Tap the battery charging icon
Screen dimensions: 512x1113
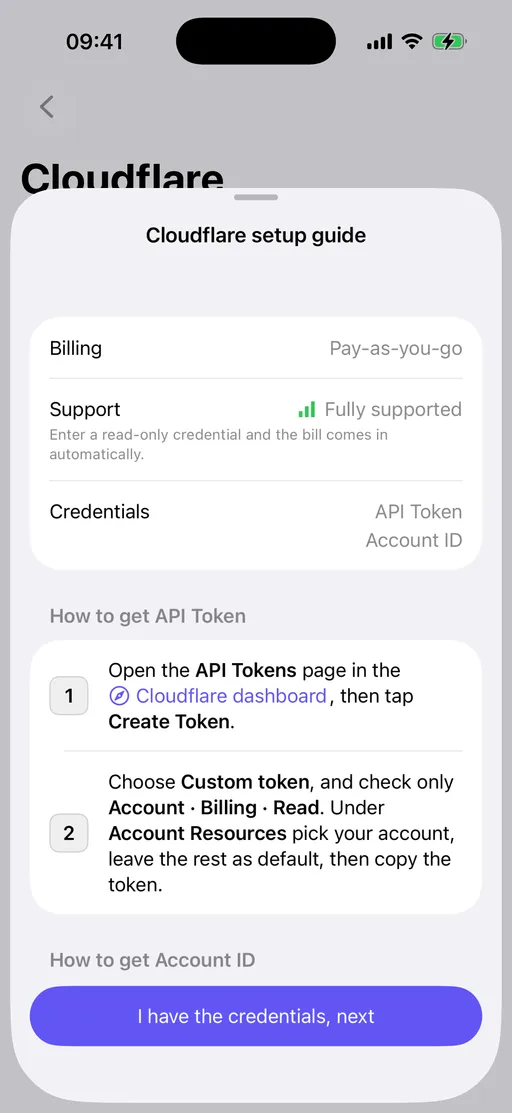point(449,42)
